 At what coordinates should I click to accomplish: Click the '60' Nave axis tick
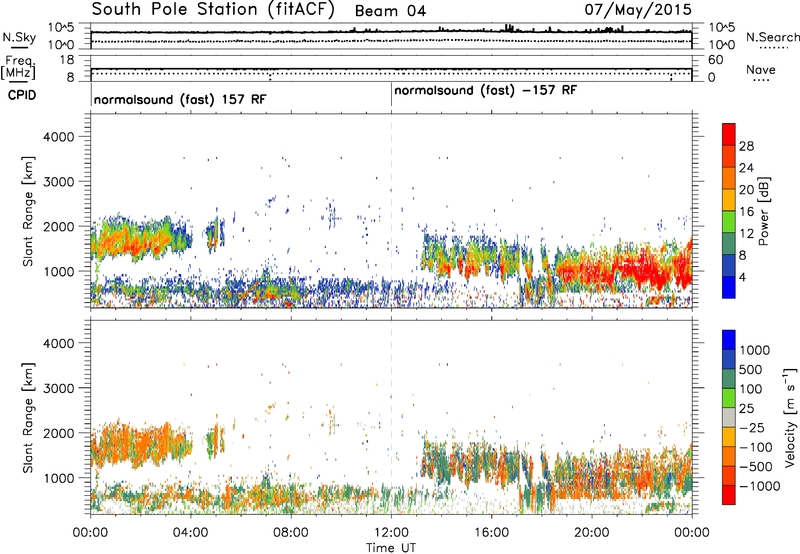715,60
